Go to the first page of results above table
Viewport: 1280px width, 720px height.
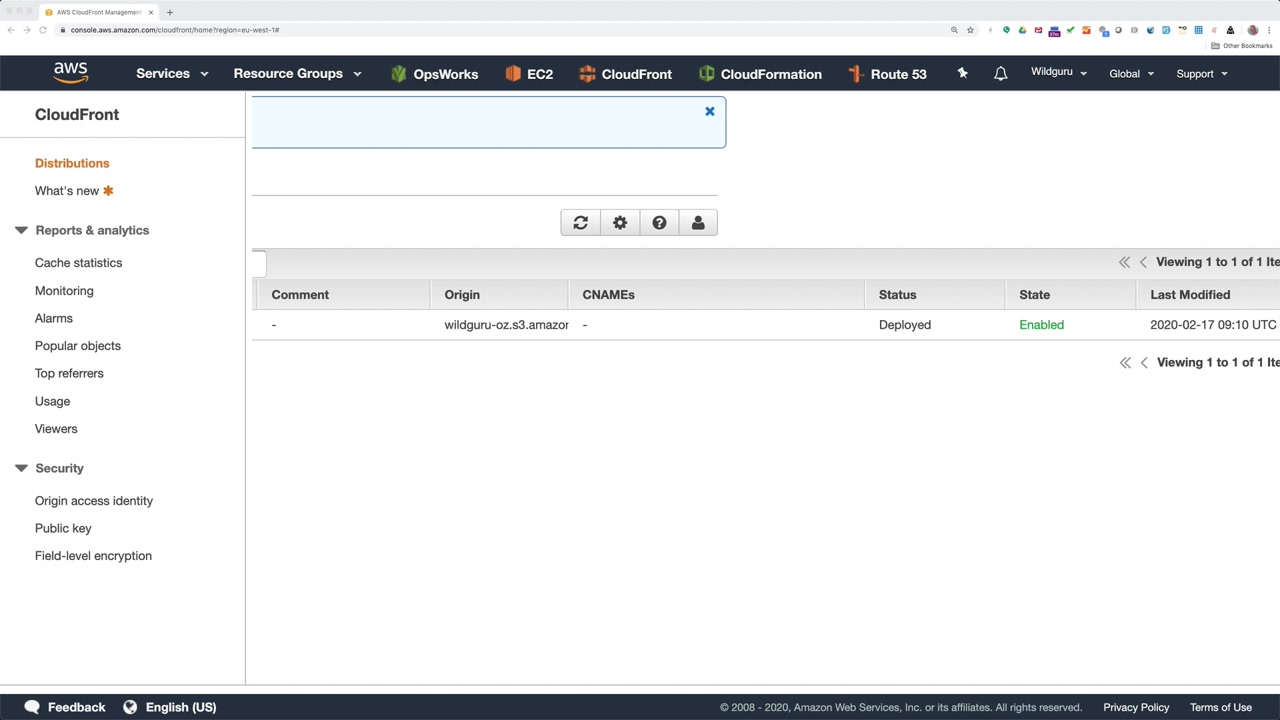[x=1124, y=262]
